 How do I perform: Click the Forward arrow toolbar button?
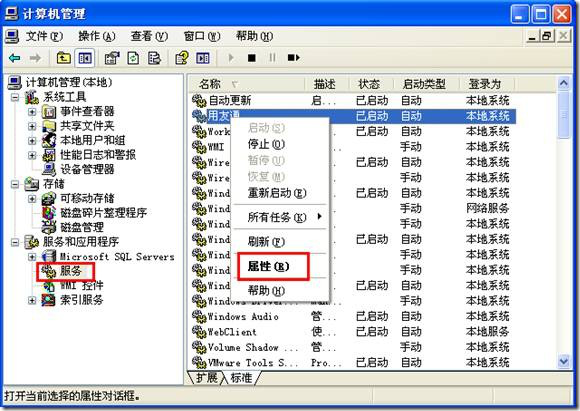click(x=35, y=58)
